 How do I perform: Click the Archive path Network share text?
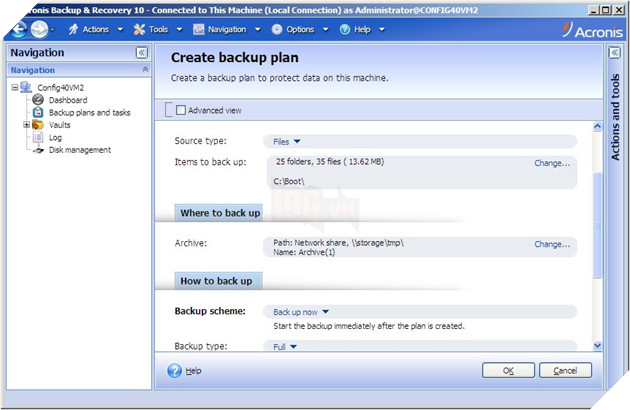pyautogui.click(x=338, y=242)
